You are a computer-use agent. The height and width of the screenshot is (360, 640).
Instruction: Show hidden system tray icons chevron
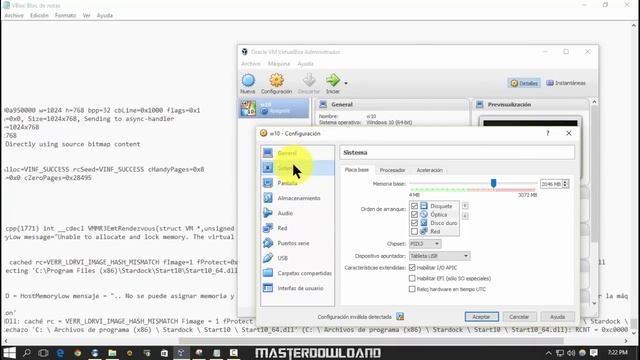point(548,353)
